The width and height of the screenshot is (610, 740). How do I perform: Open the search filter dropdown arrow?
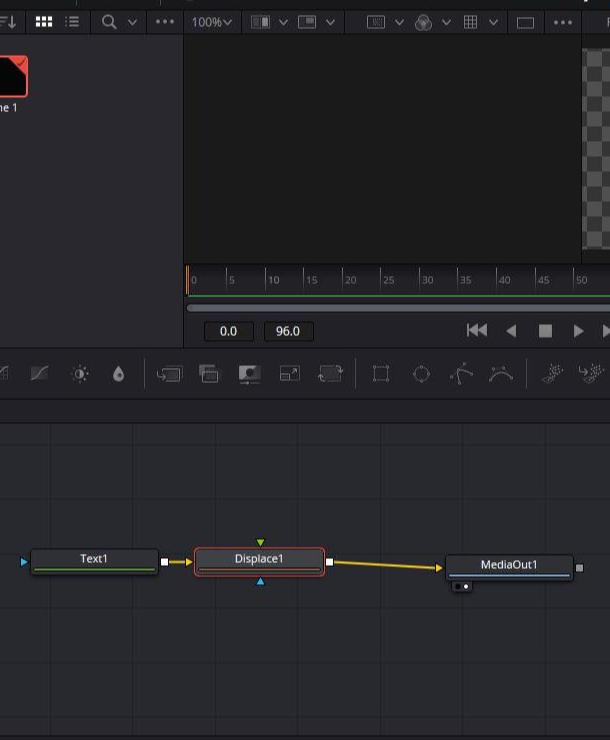[133, 22]
